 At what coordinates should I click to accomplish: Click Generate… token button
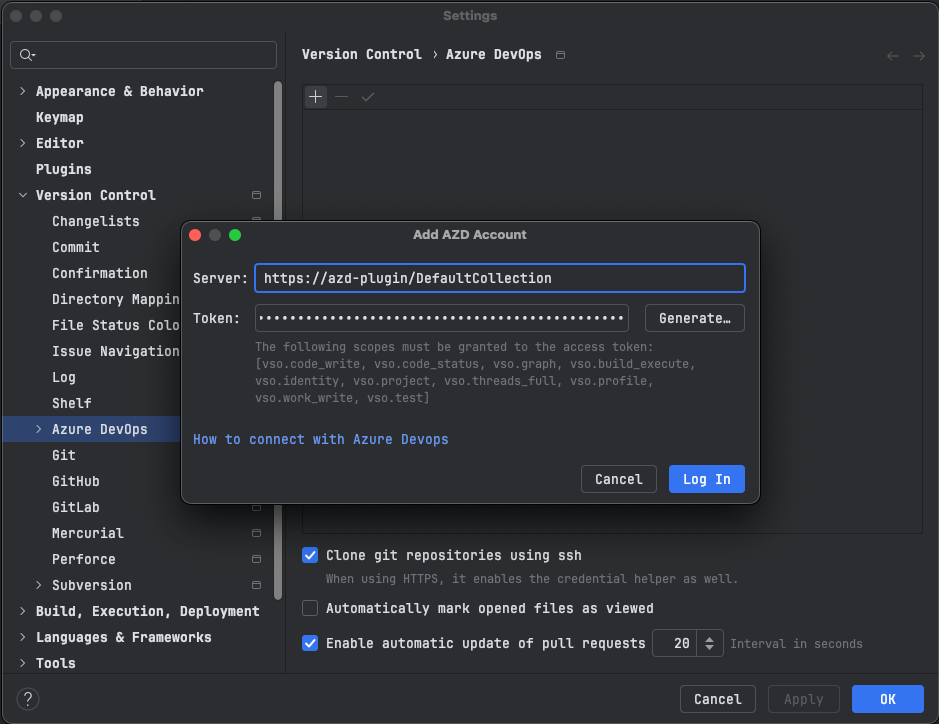[695, 318]
